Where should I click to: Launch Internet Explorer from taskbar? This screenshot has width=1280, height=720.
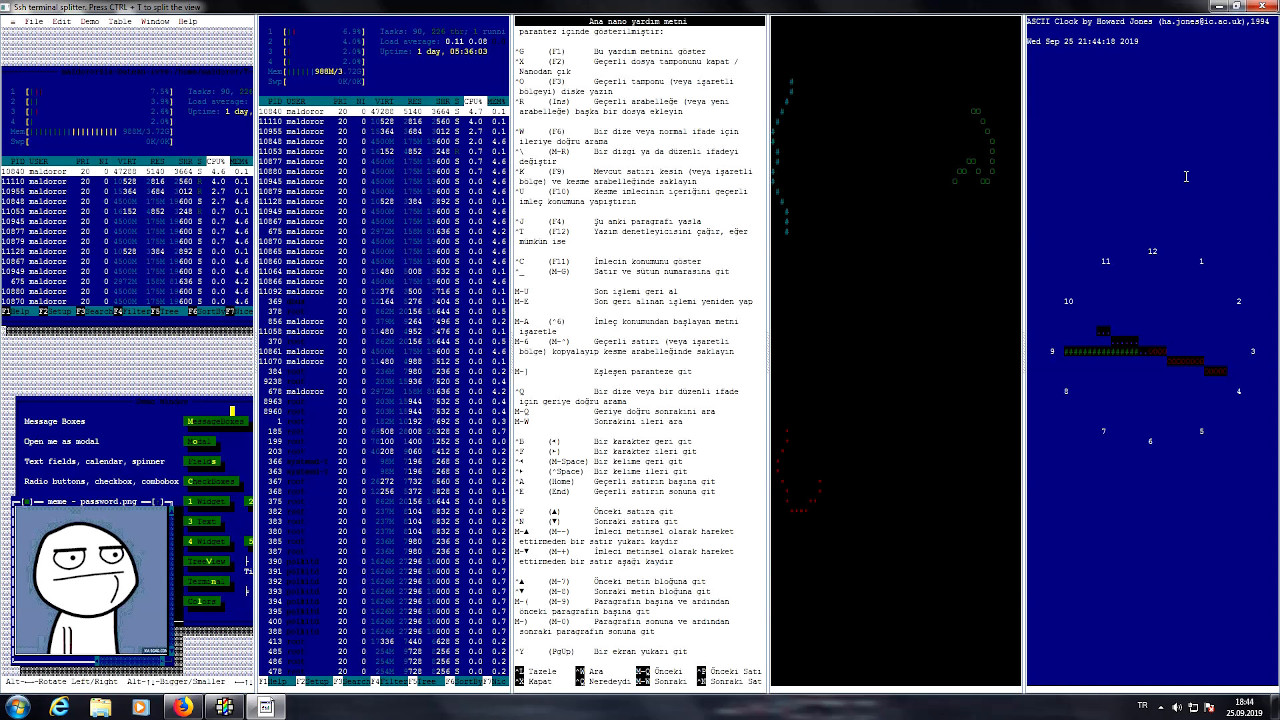(60, 707)
